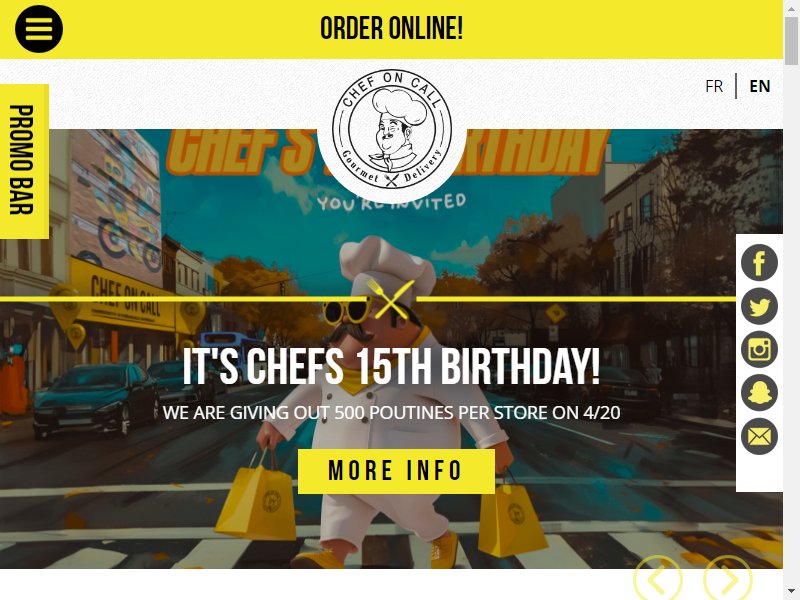
Task: Open the hamburger menu icon
Action: click(39, 29)
